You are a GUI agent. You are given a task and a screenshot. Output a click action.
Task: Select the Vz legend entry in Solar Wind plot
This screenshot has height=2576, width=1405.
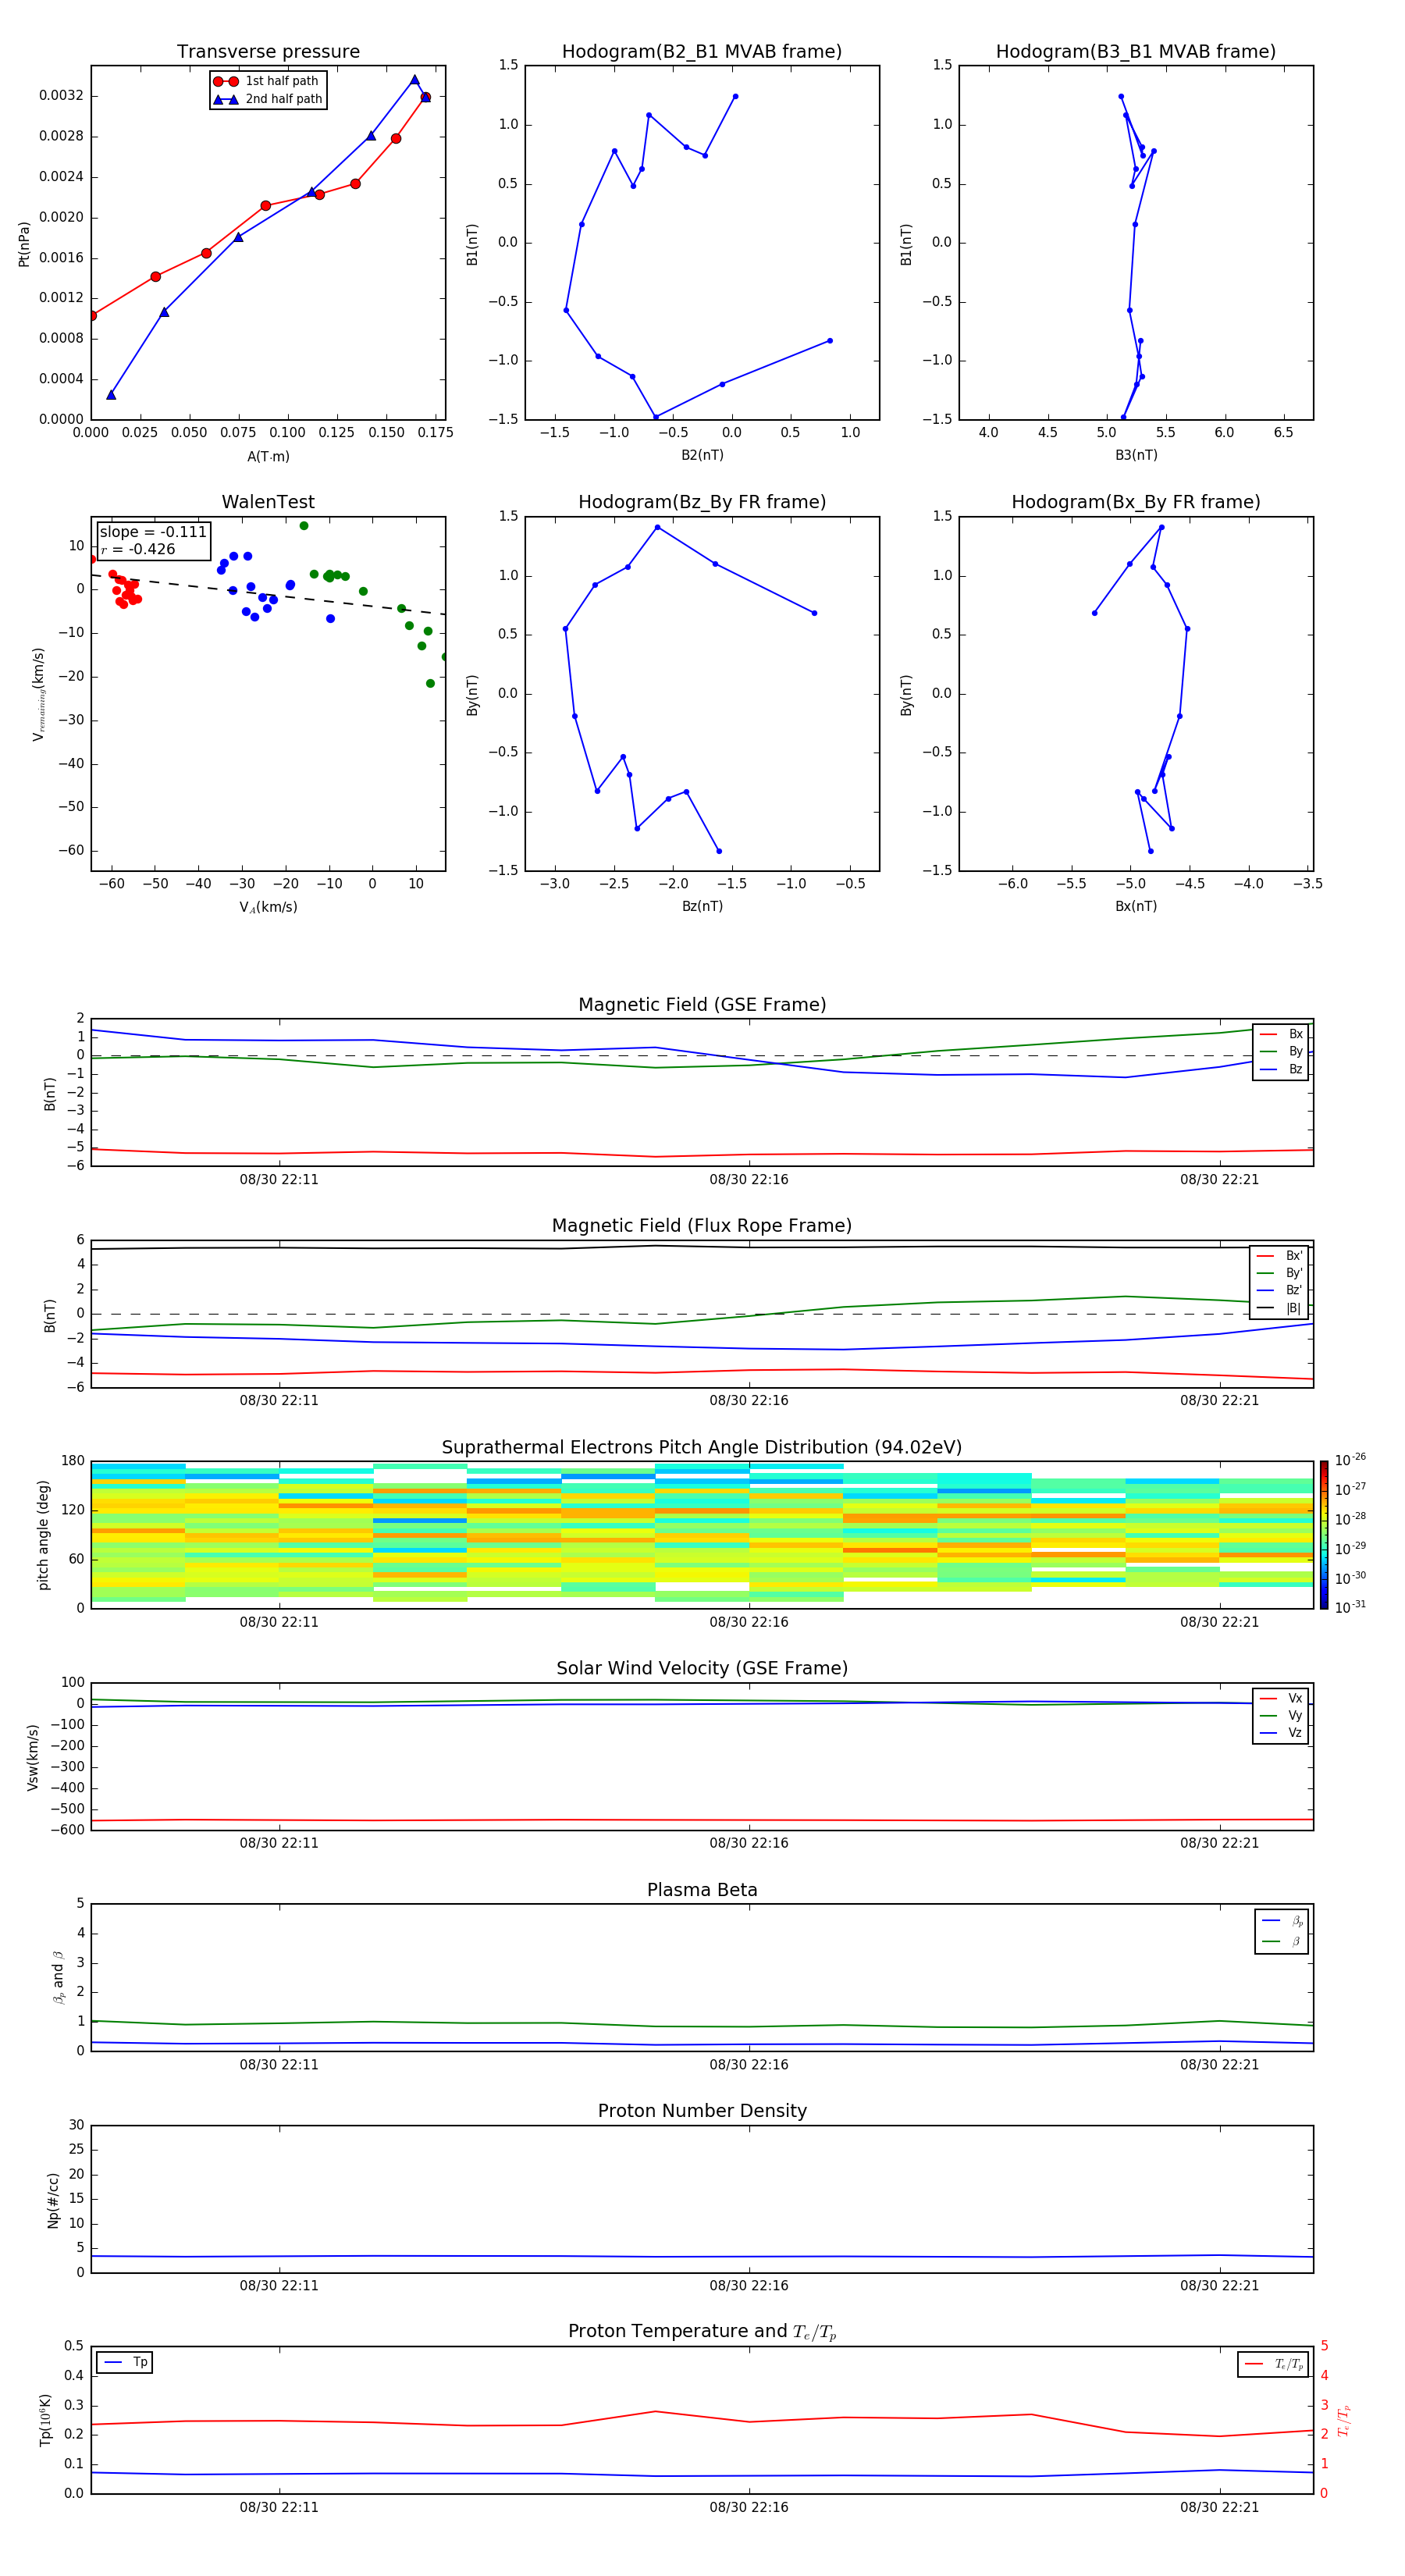click(x=1281, y=1733)
